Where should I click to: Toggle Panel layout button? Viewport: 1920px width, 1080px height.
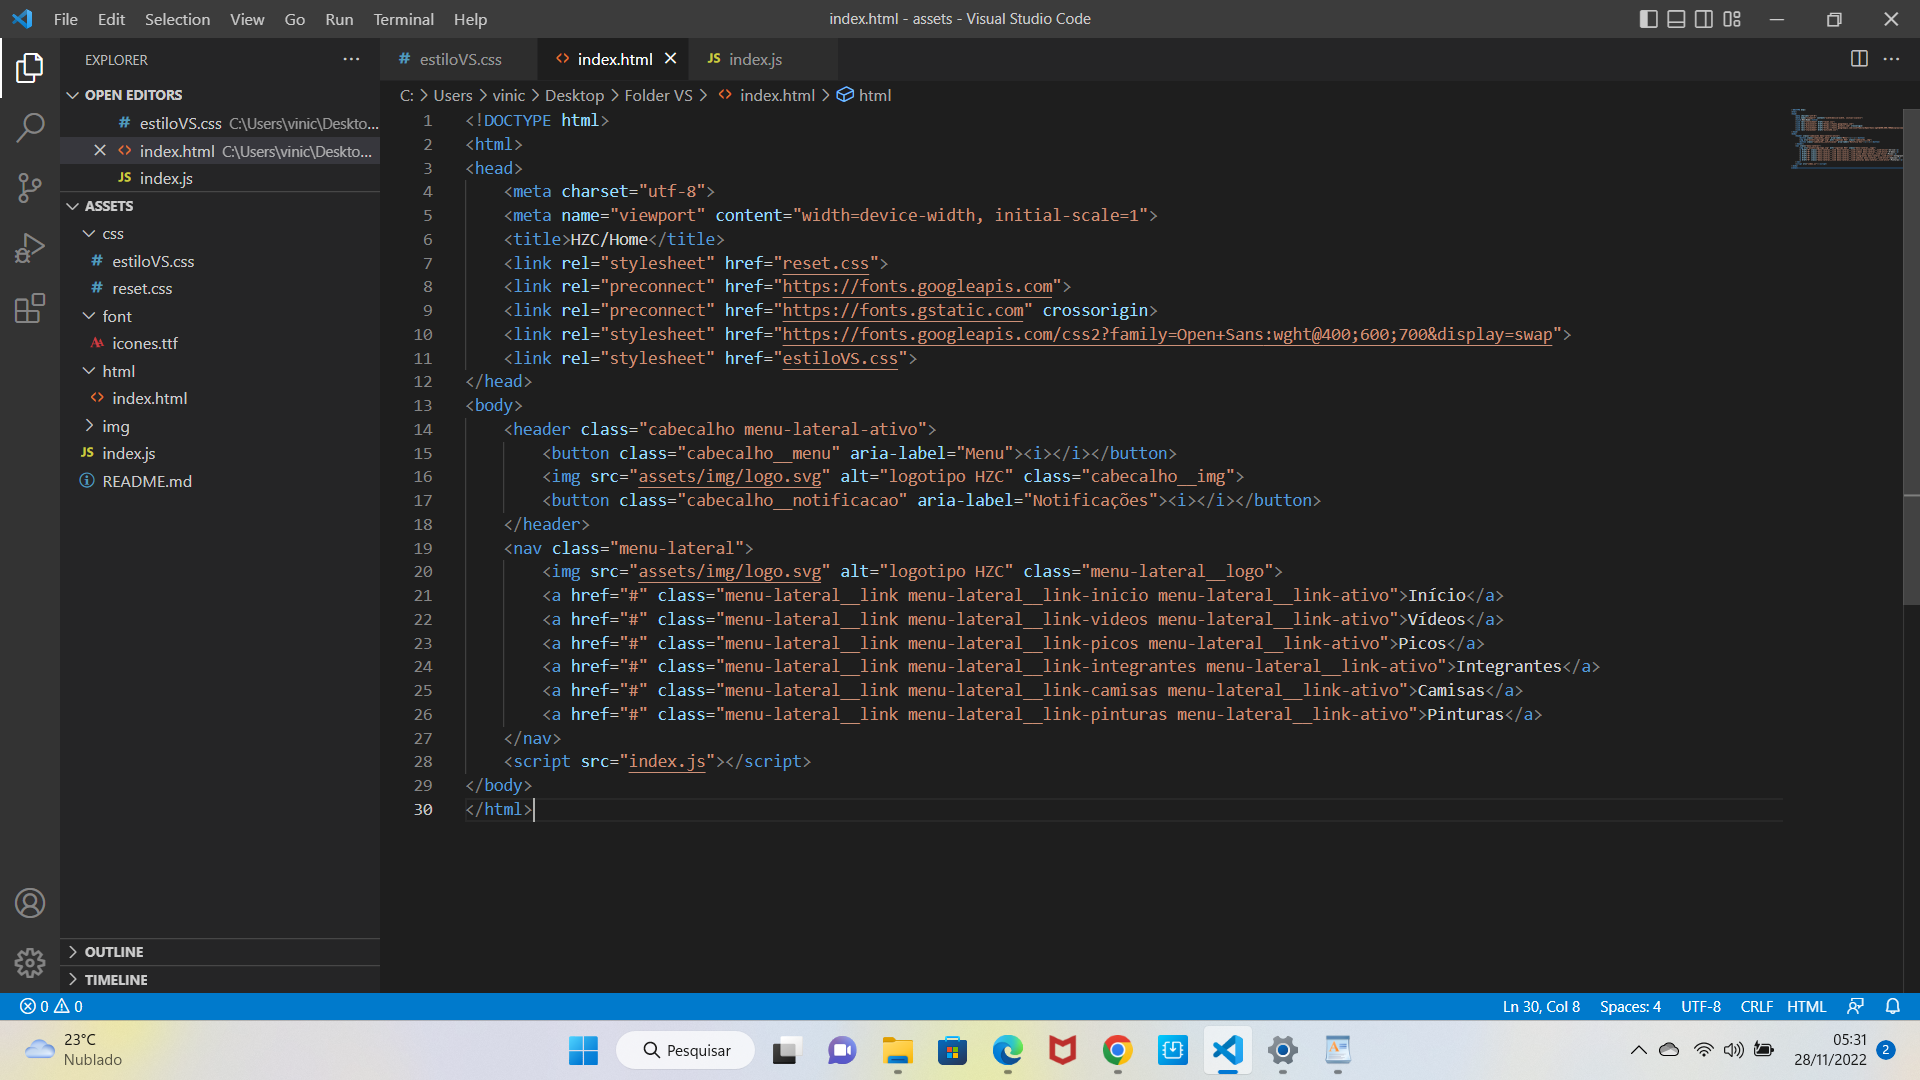click(x=1676, y=19)
